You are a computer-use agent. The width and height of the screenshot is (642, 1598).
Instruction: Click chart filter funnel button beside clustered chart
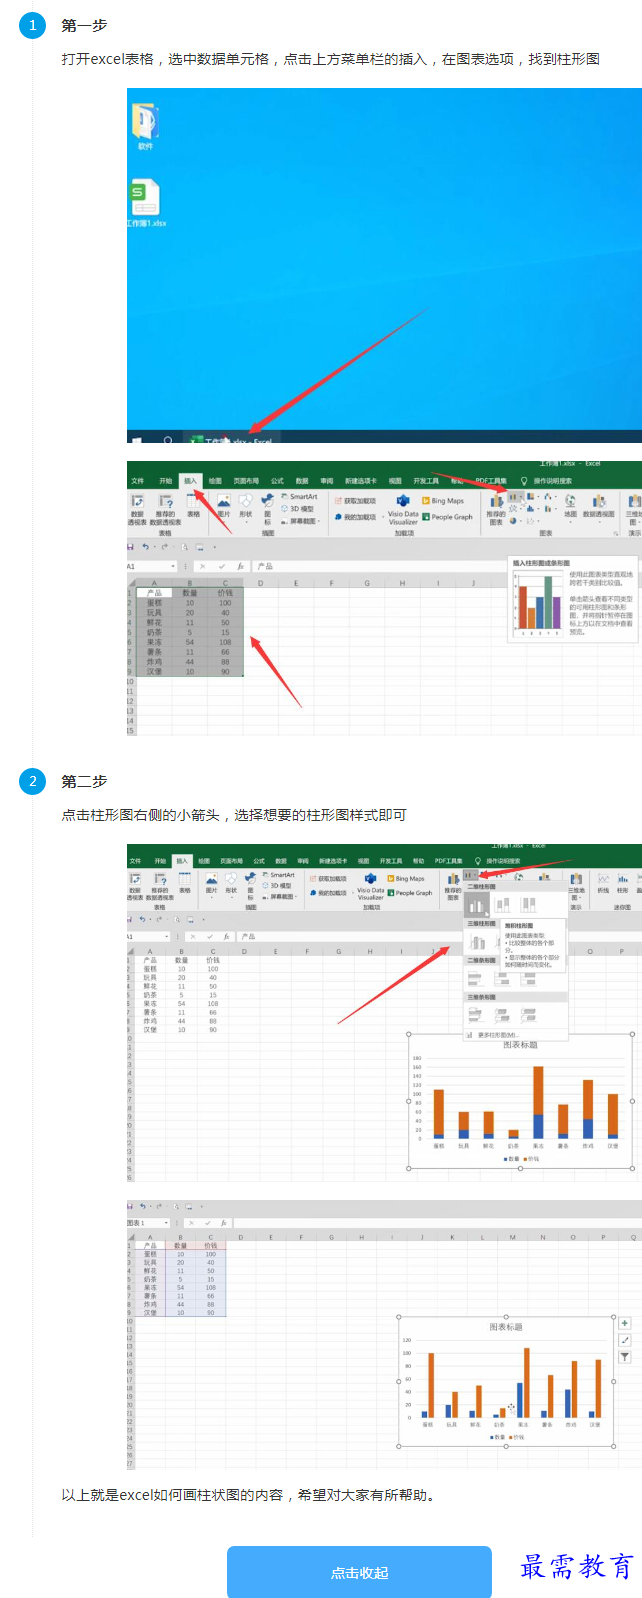(x=625, y=1357)
